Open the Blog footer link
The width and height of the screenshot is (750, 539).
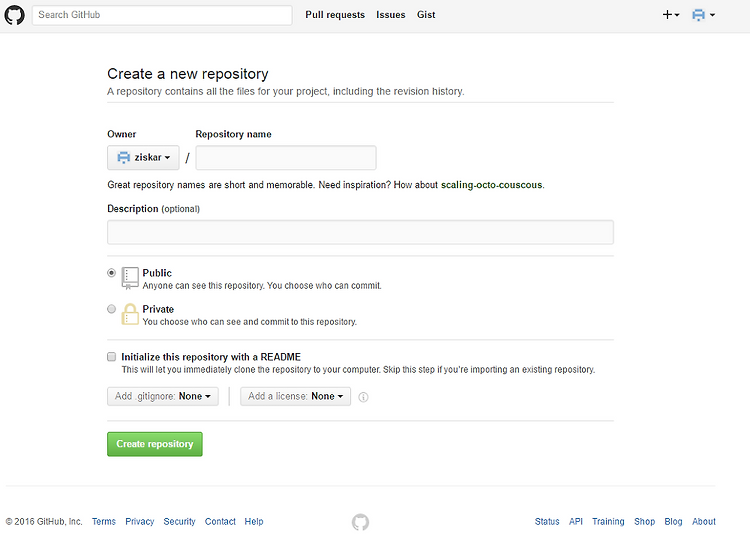tap(673, 522)
